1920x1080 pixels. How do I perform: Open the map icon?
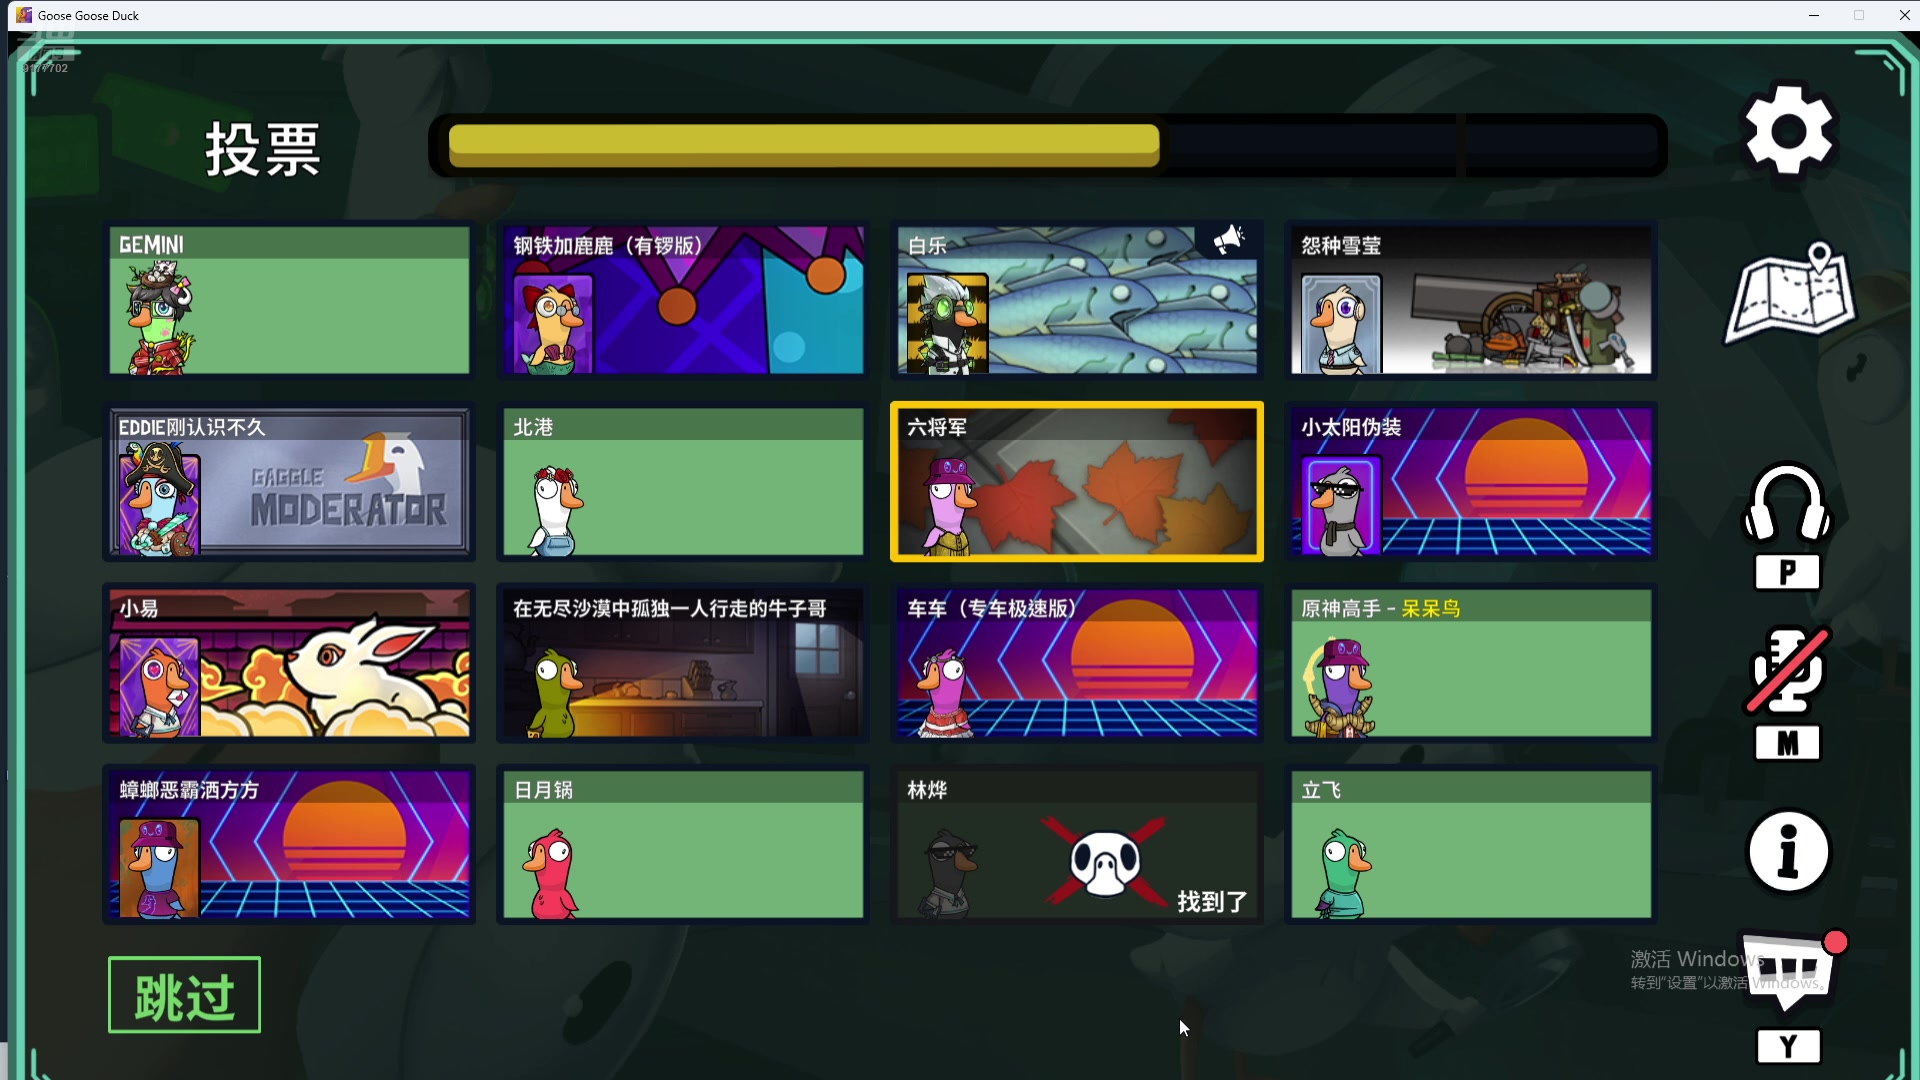[x=1790, y=294]
